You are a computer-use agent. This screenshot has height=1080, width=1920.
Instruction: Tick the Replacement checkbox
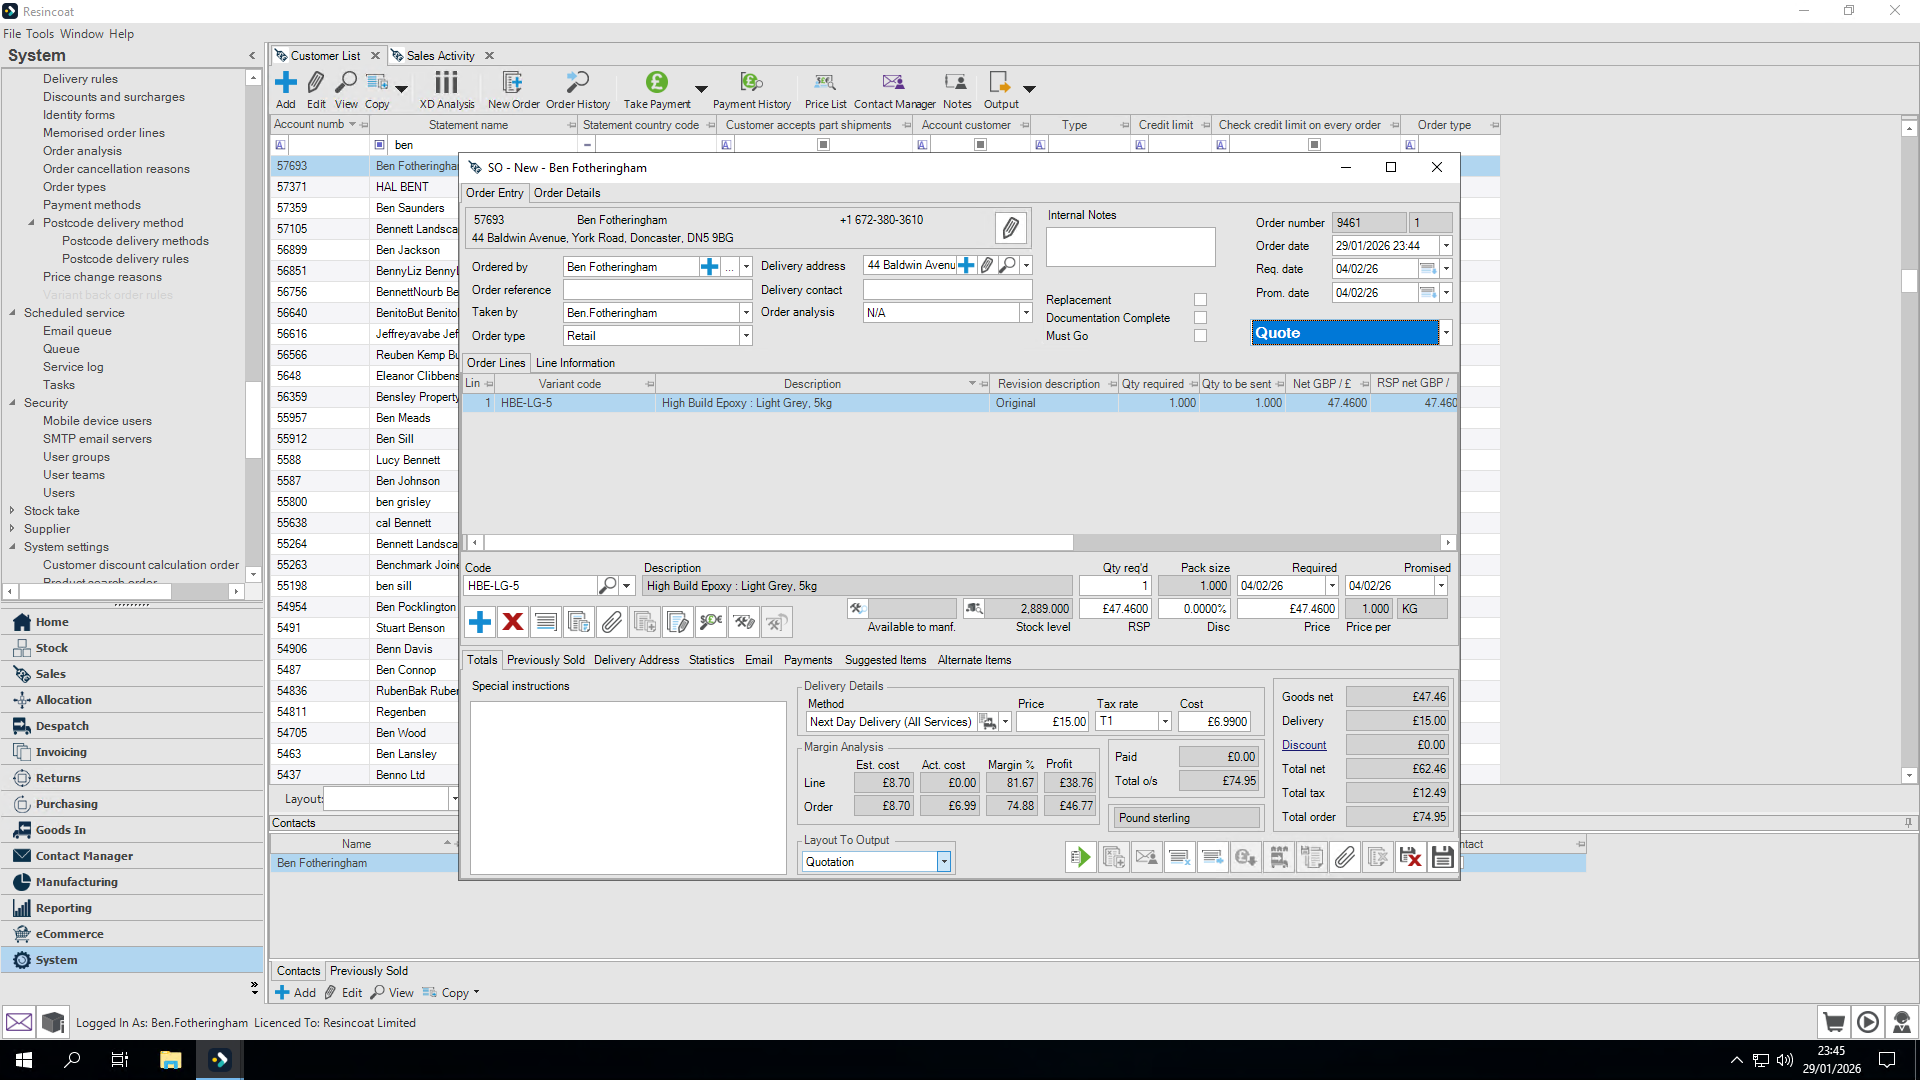(x=1200, y=300)
